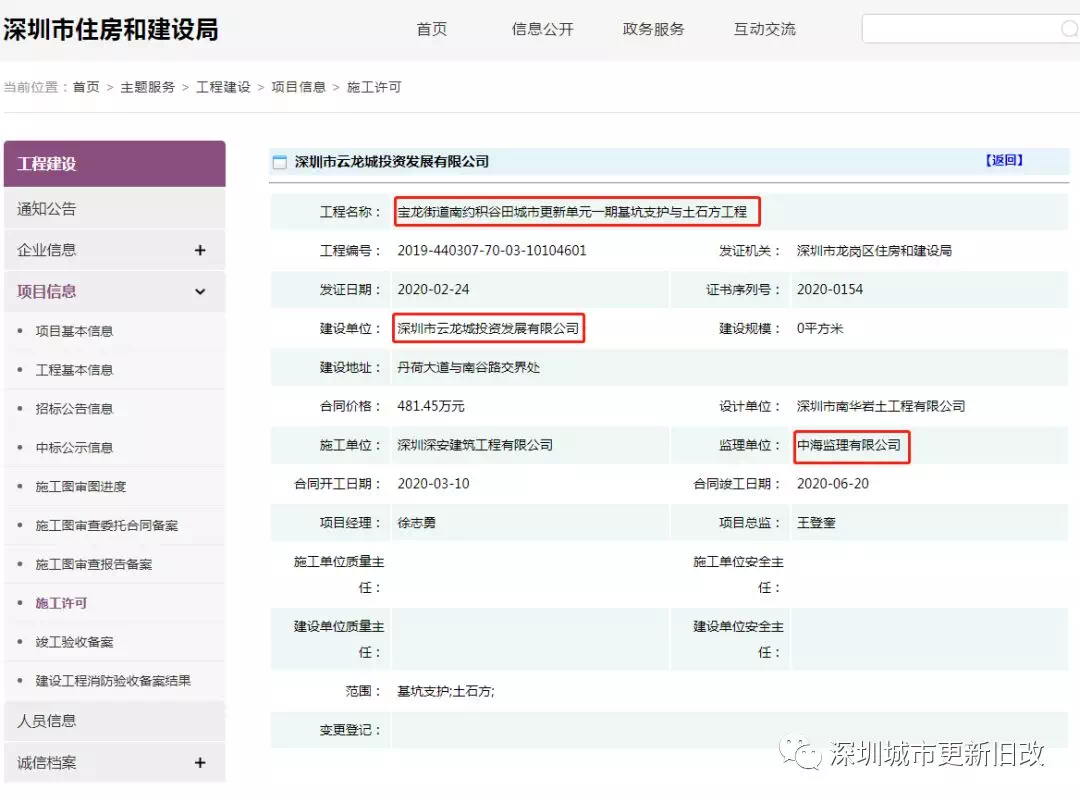
Task: Select 中标公示信息 in sidebar
Action: (x=74, y=448)
